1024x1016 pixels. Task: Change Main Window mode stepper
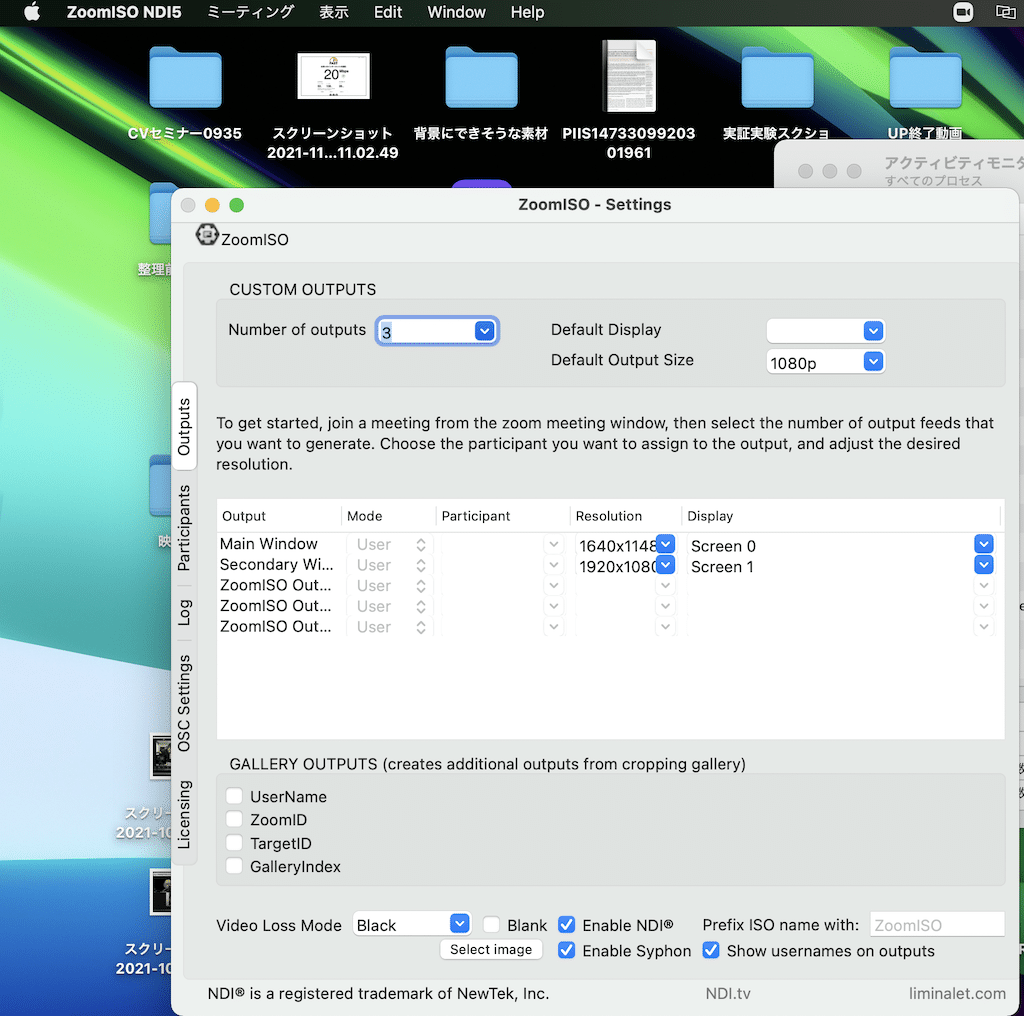pos(421,545)
